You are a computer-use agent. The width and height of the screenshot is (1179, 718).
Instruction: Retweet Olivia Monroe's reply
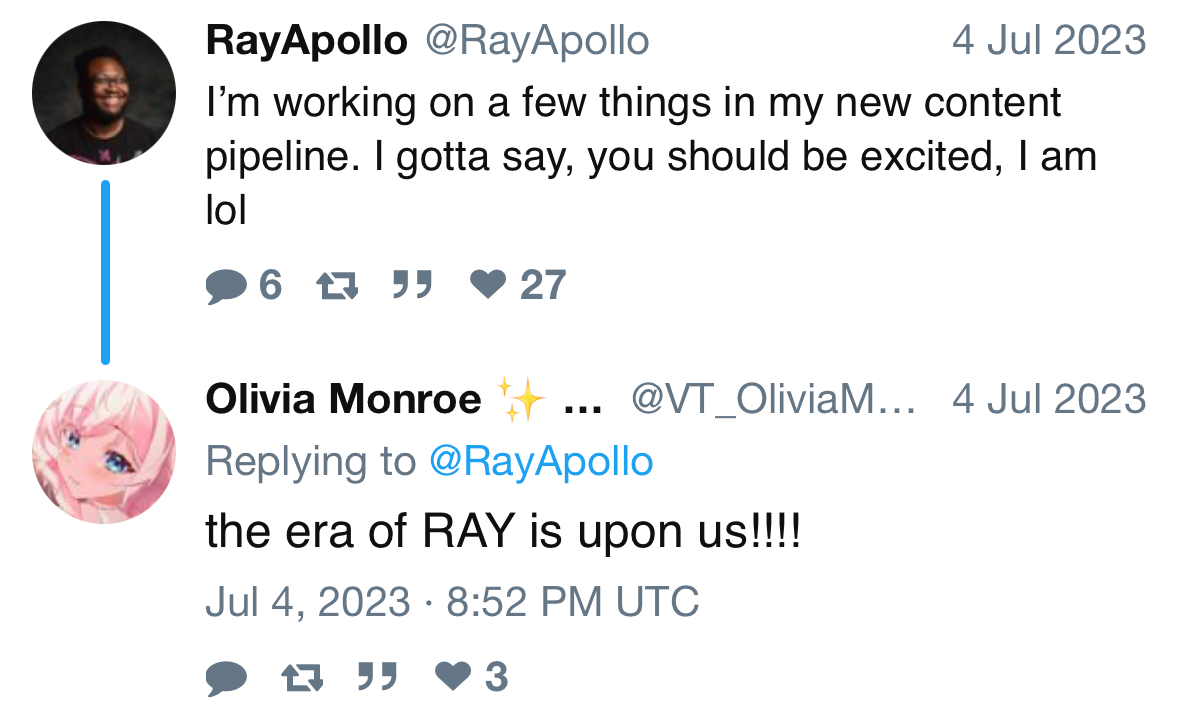coord(302,678)
